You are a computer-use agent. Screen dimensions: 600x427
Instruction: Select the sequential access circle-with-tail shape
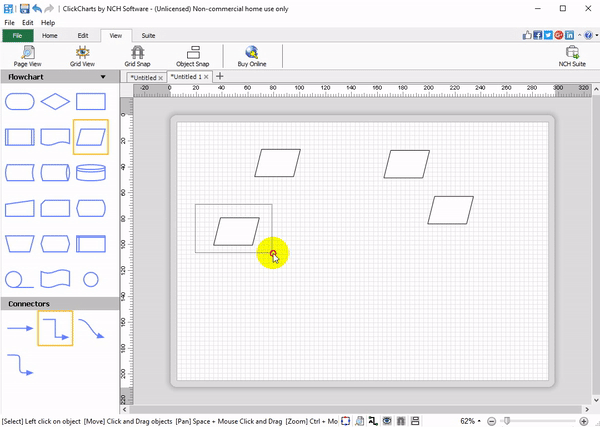pos(20,279)
